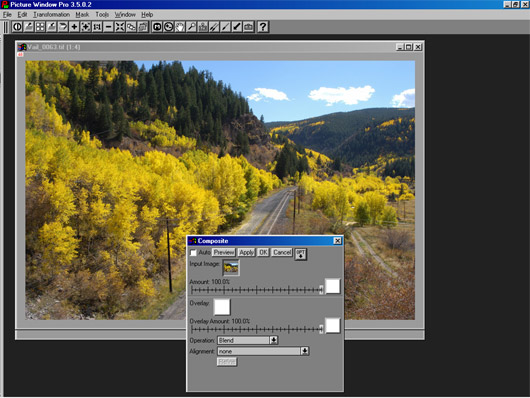Click the half-circle contrast icon in toolbar

[17, 27]
